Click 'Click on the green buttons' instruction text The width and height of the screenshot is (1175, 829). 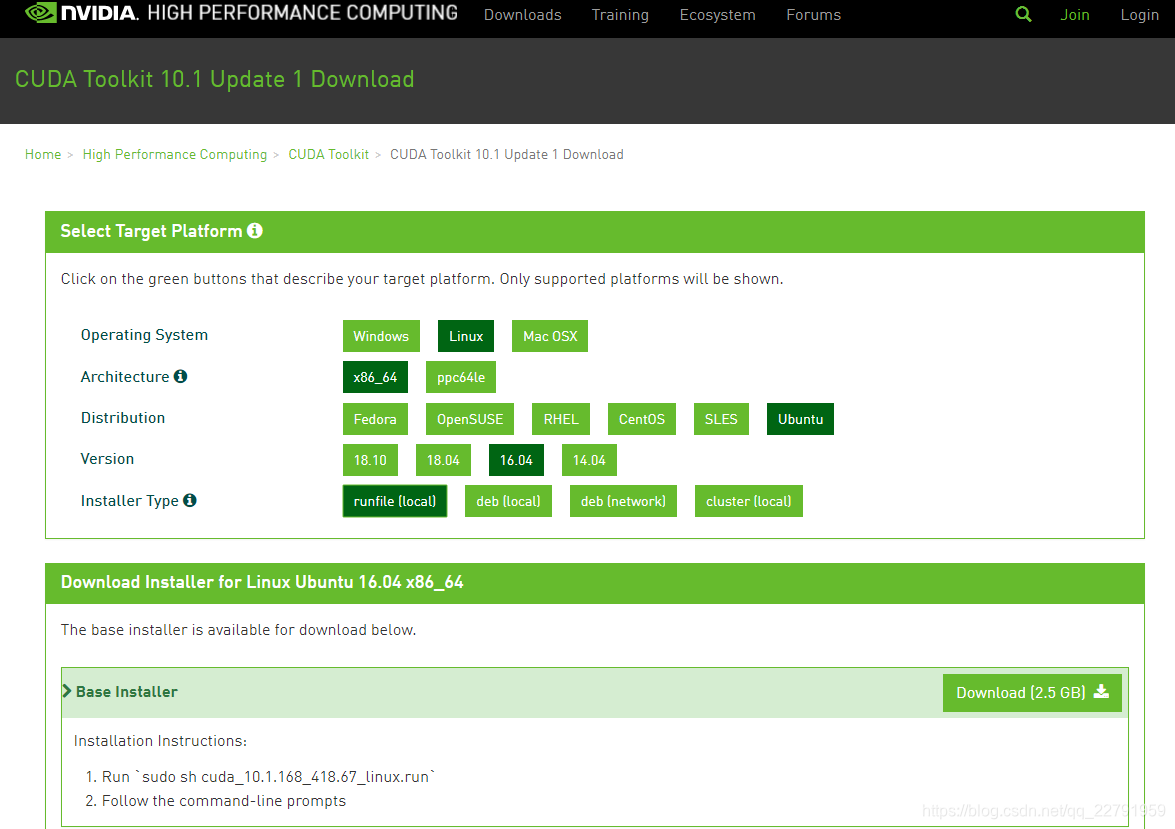[x=422, y=279]
